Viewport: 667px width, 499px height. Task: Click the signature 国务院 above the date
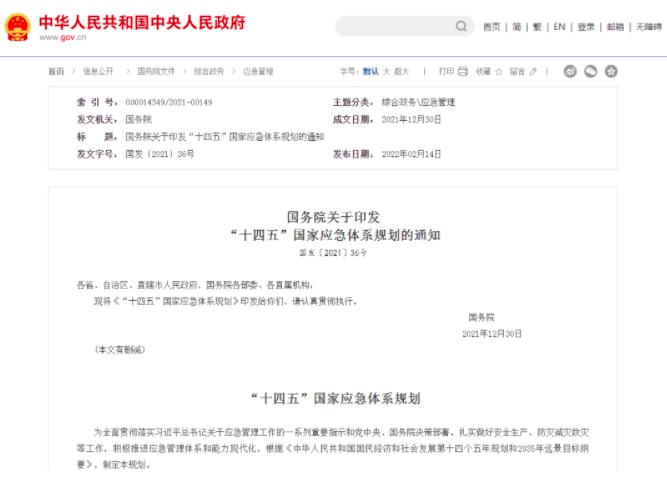point(482,317)
